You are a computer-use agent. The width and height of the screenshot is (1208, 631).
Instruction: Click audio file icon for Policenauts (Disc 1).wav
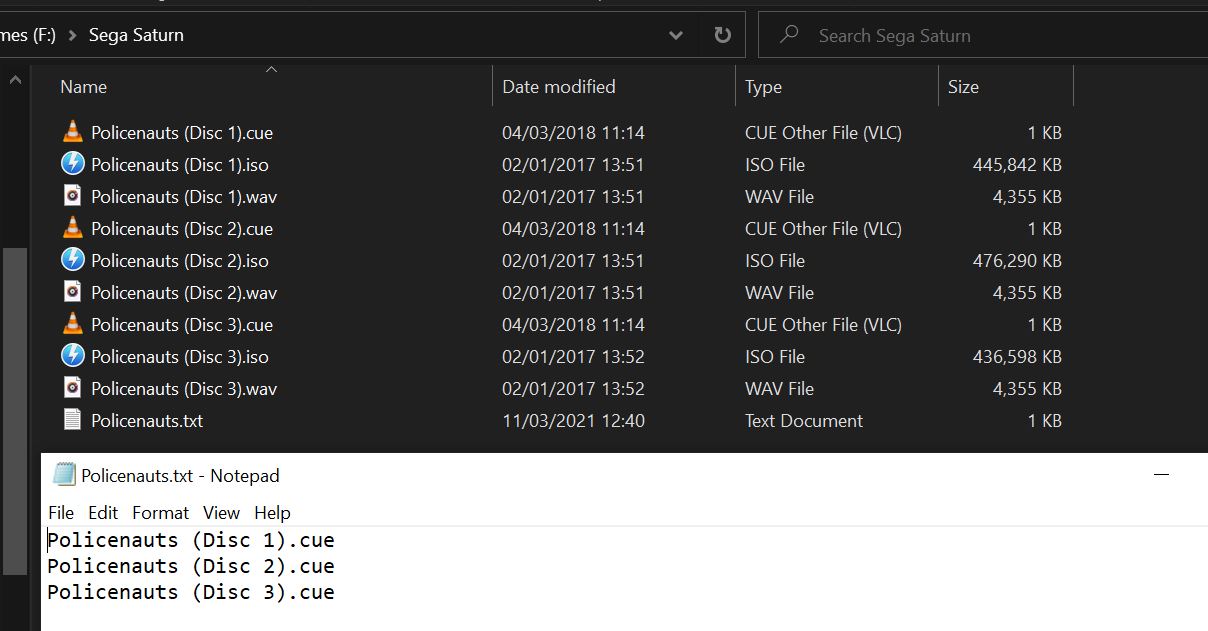72,196
